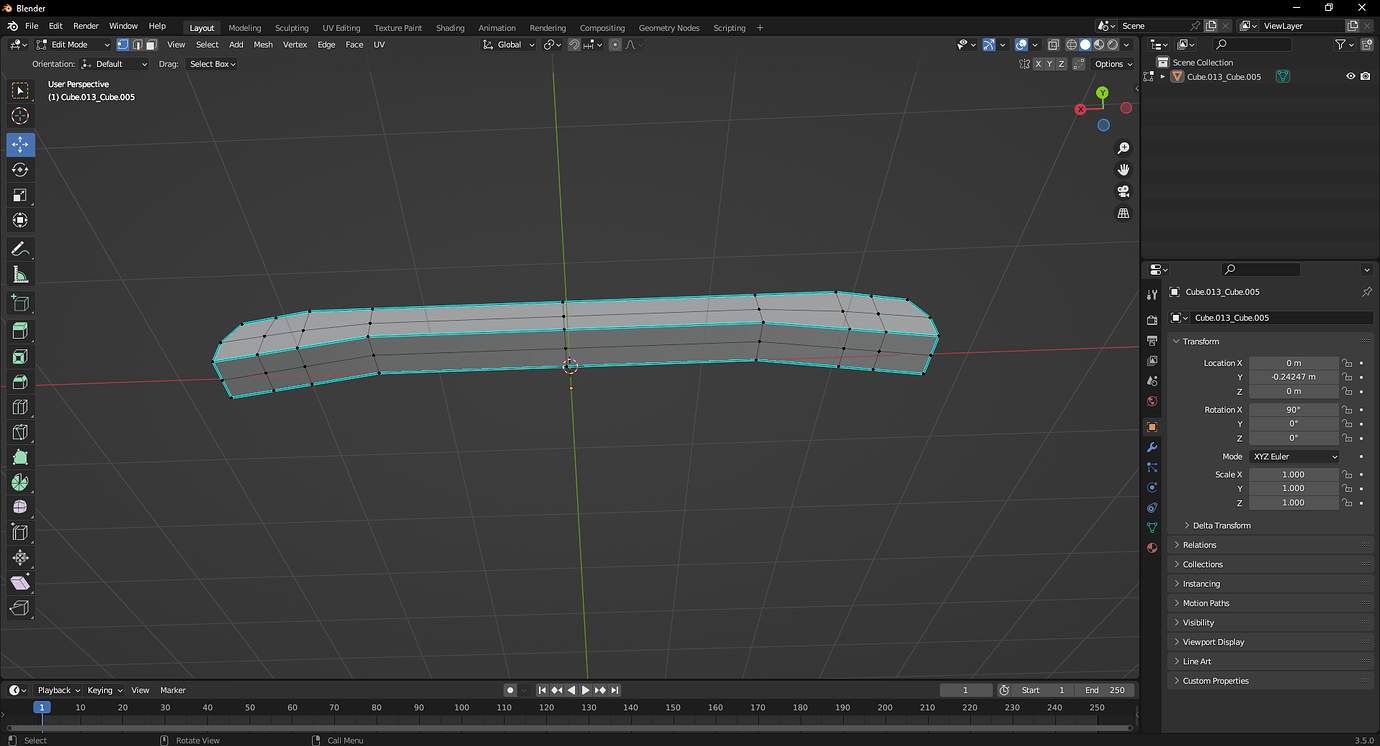Open the Material Properties tab
Viewport: 1380px width, 746px height.
(x=1151, y=548)
